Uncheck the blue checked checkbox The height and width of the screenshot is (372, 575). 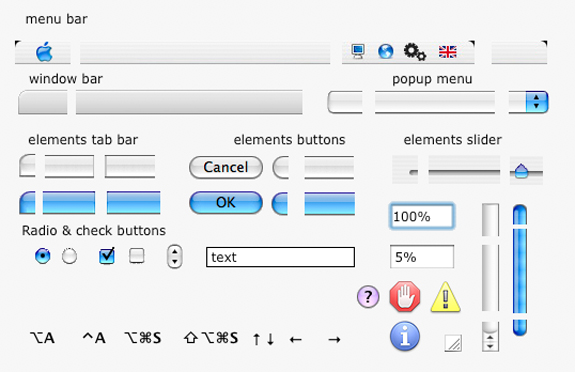pos(107,256)
